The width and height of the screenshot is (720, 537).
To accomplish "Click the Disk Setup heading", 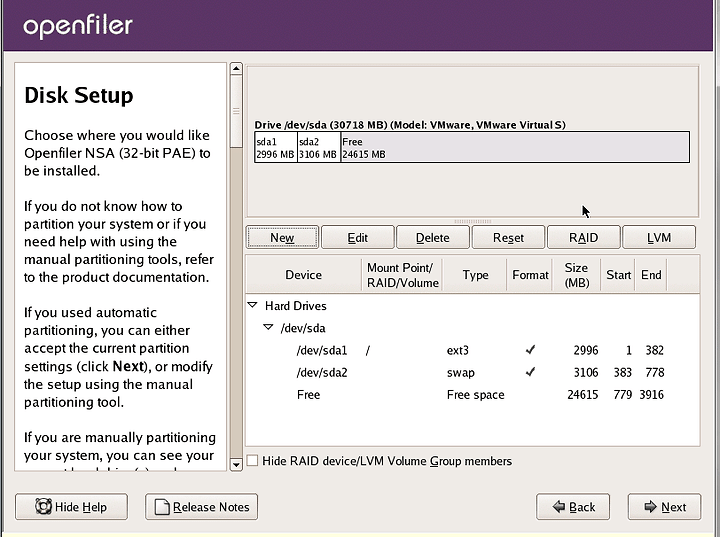I will (x=79, y=96).
